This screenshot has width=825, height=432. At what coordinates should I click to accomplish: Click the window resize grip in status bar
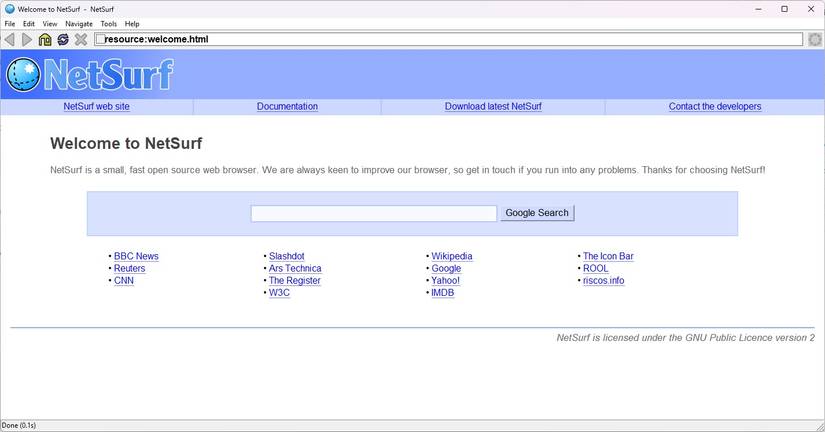pos(819,426)
